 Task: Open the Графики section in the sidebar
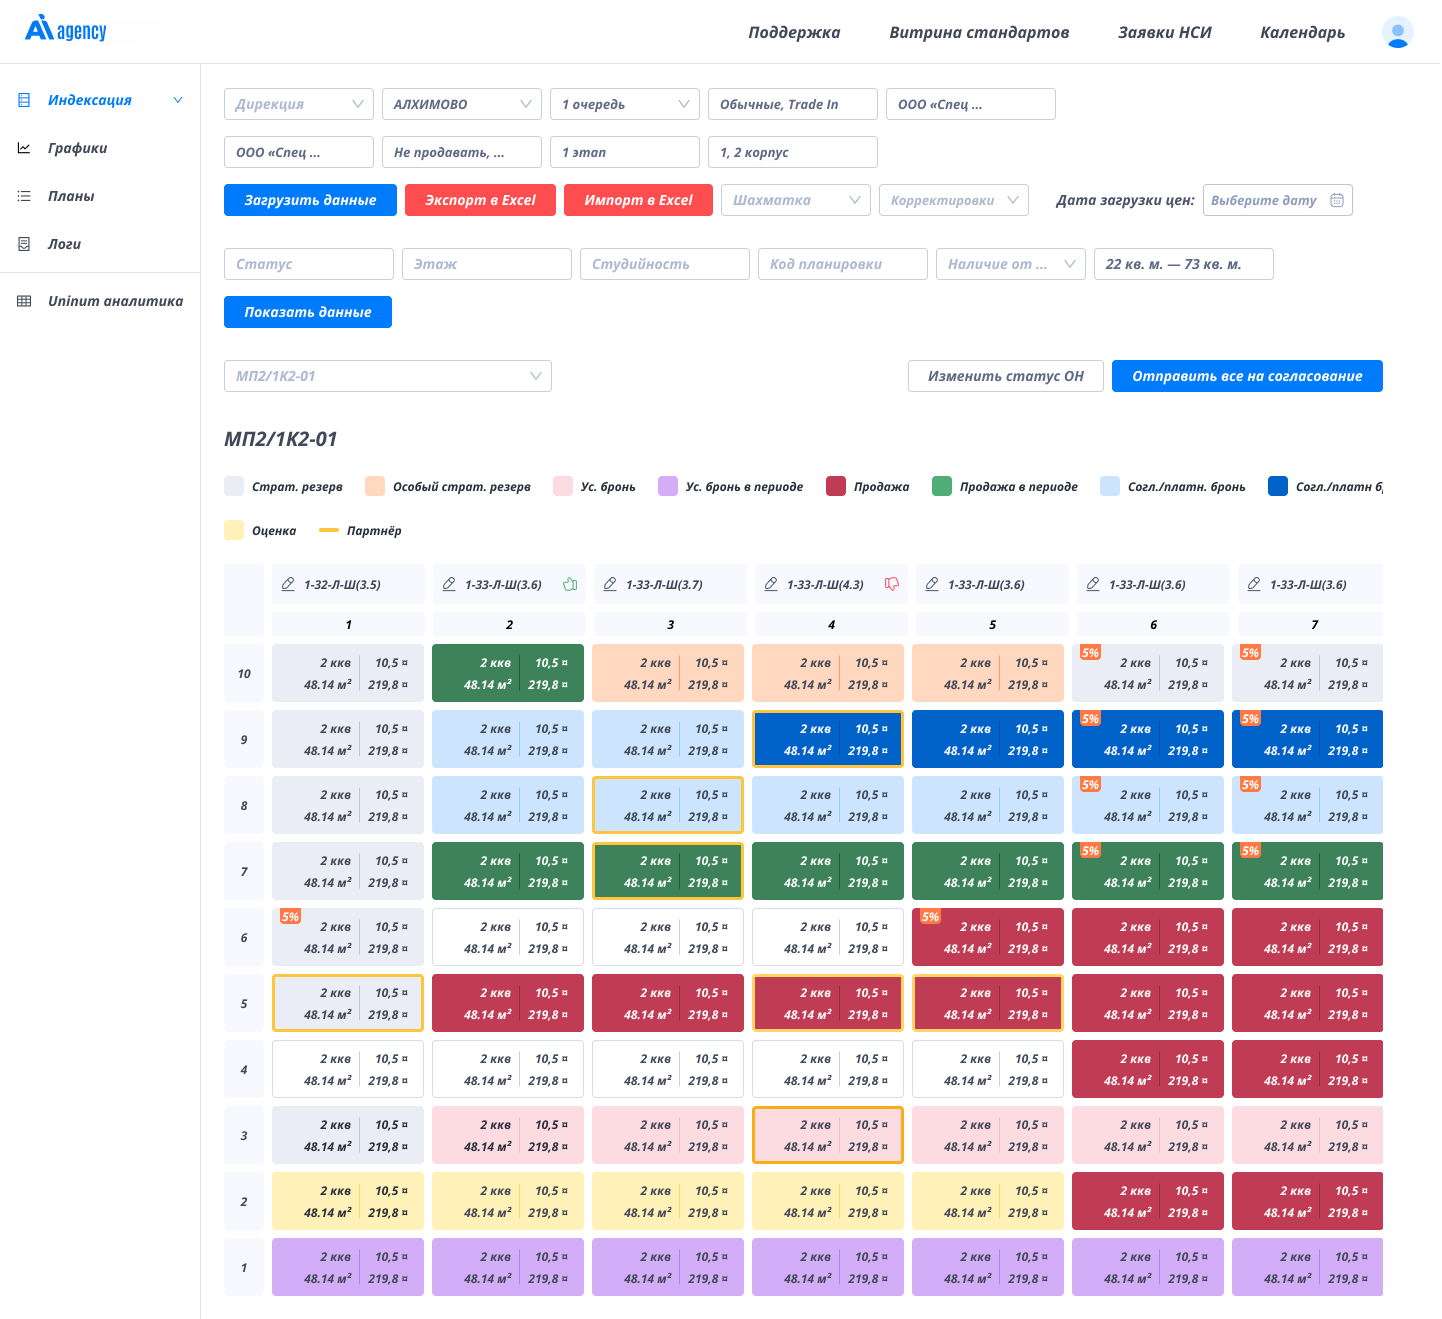77,148
